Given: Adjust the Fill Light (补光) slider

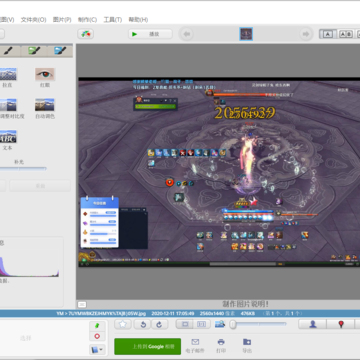Looking at the screenshot, I should tap(23, 169).
